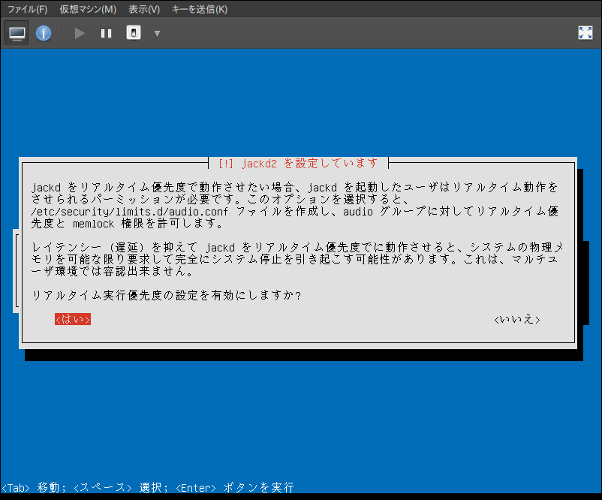Click the run virtual machine play button
This screenshot has height=500, width=602.
coord(79,33)
